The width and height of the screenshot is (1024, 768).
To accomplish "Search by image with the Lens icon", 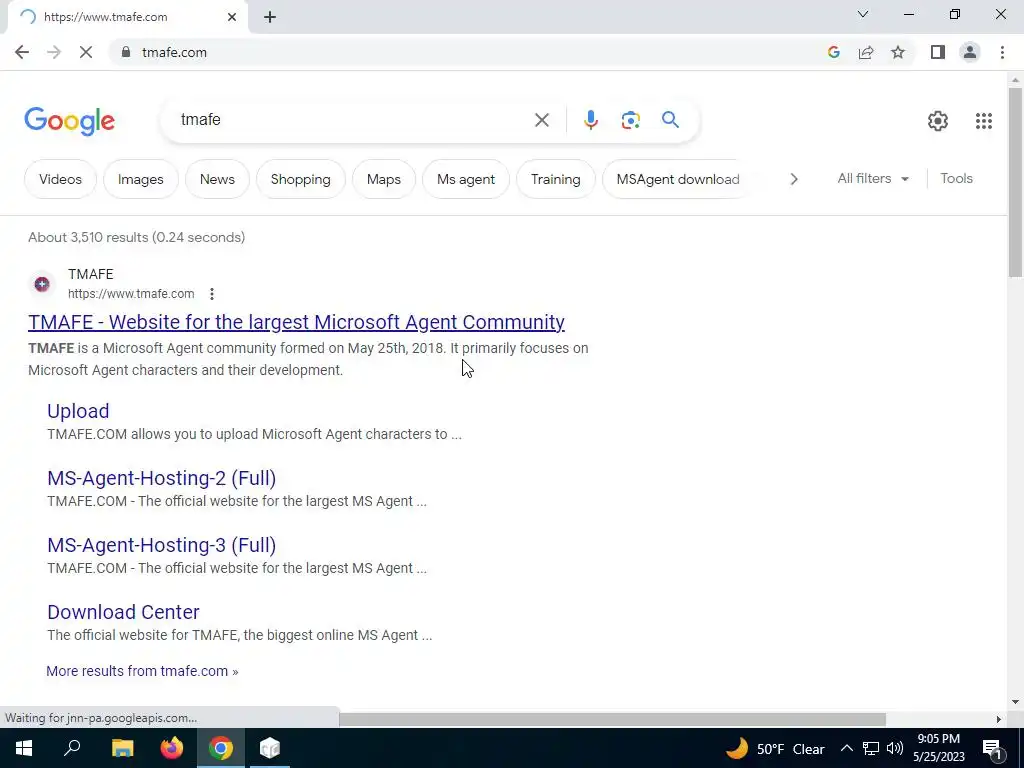I will click(630, 120).
